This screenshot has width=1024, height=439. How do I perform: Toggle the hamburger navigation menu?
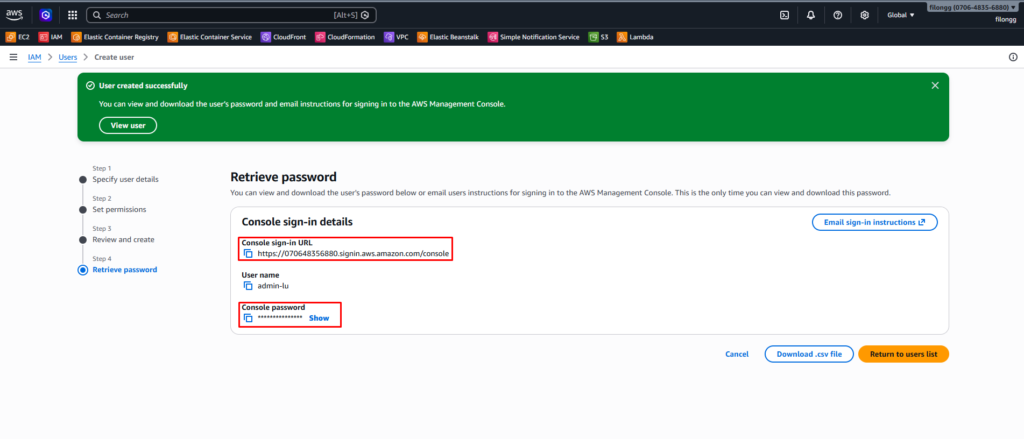tap(13, 57)
